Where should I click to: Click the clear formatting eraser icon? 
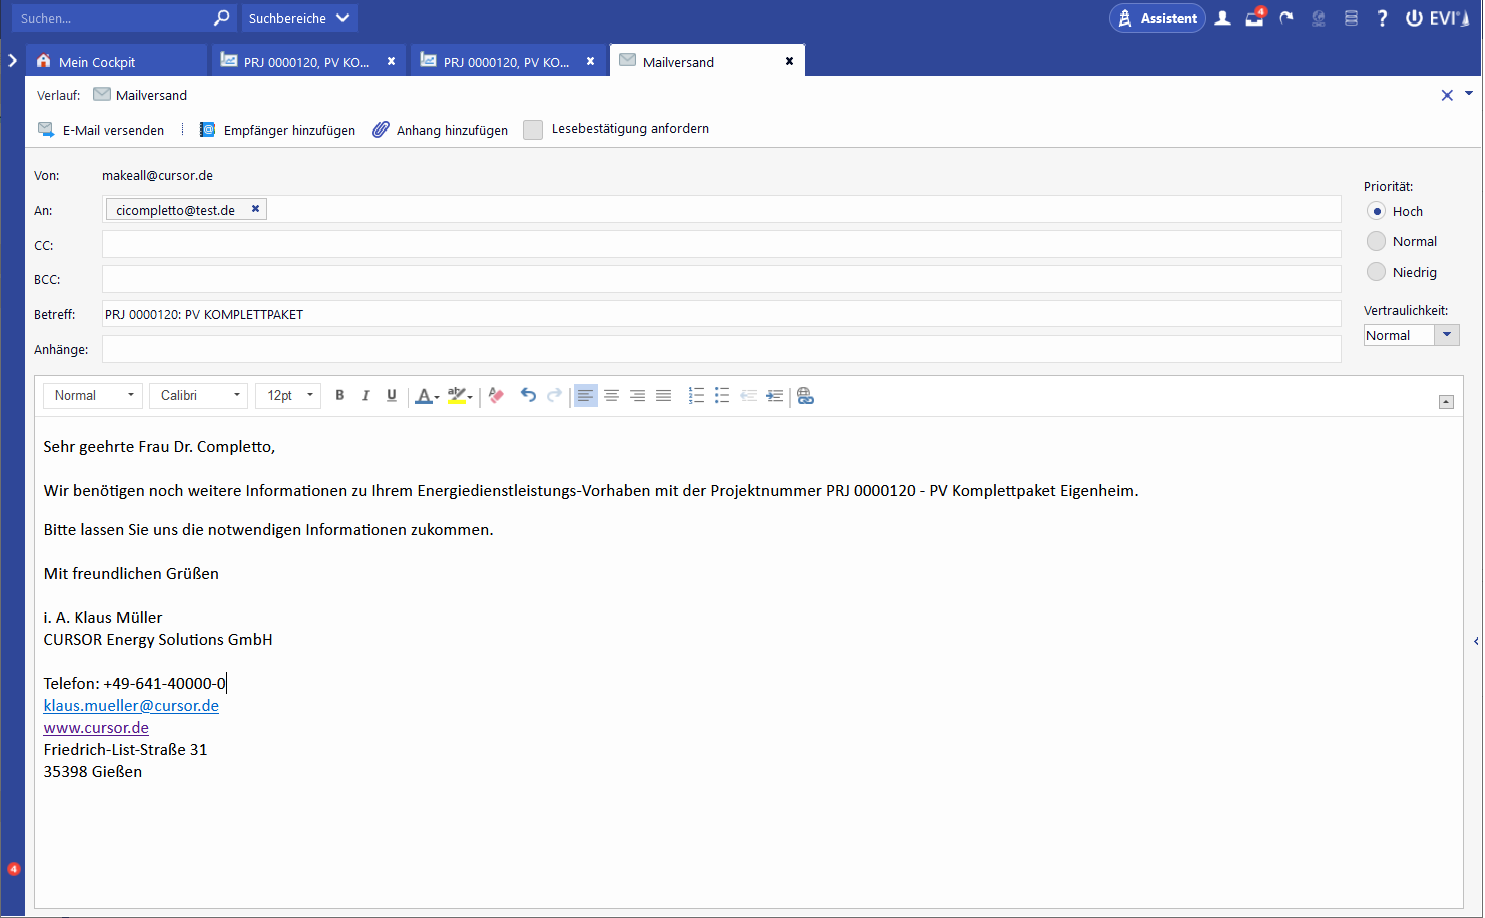497,396
